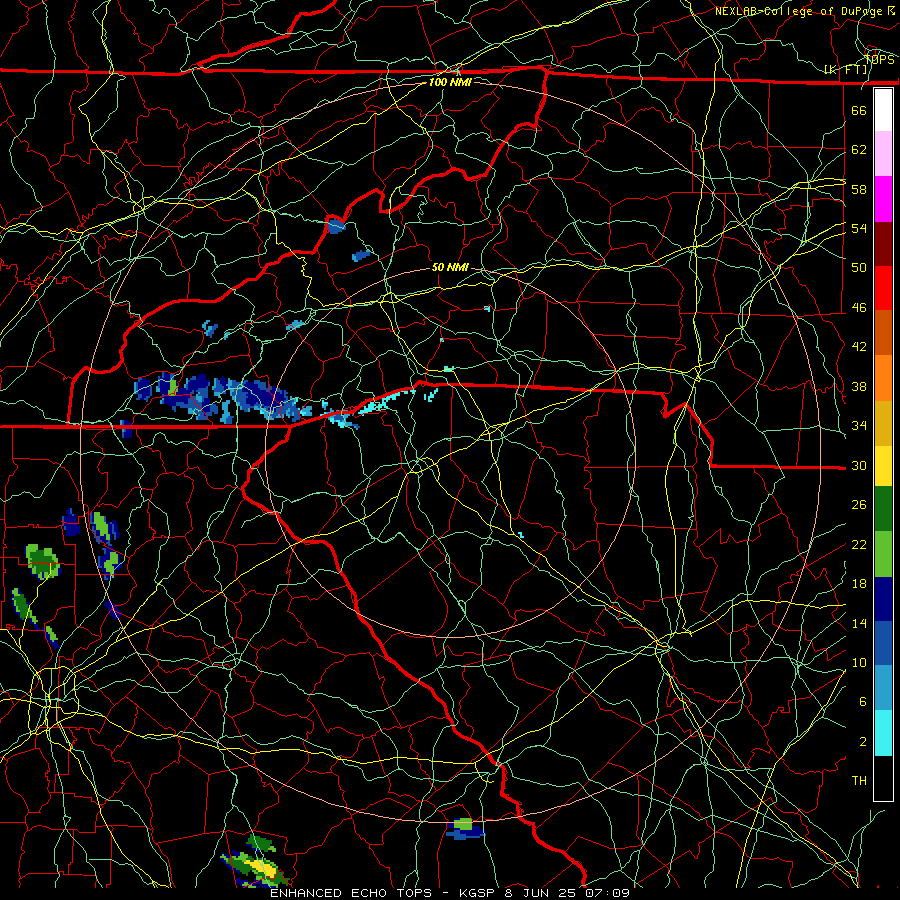Image resolution: width=900 pixels, height=900 pixels.
Task: Click the bright red legend swatch
Action: pyautogui.click(x=883, y=289)
